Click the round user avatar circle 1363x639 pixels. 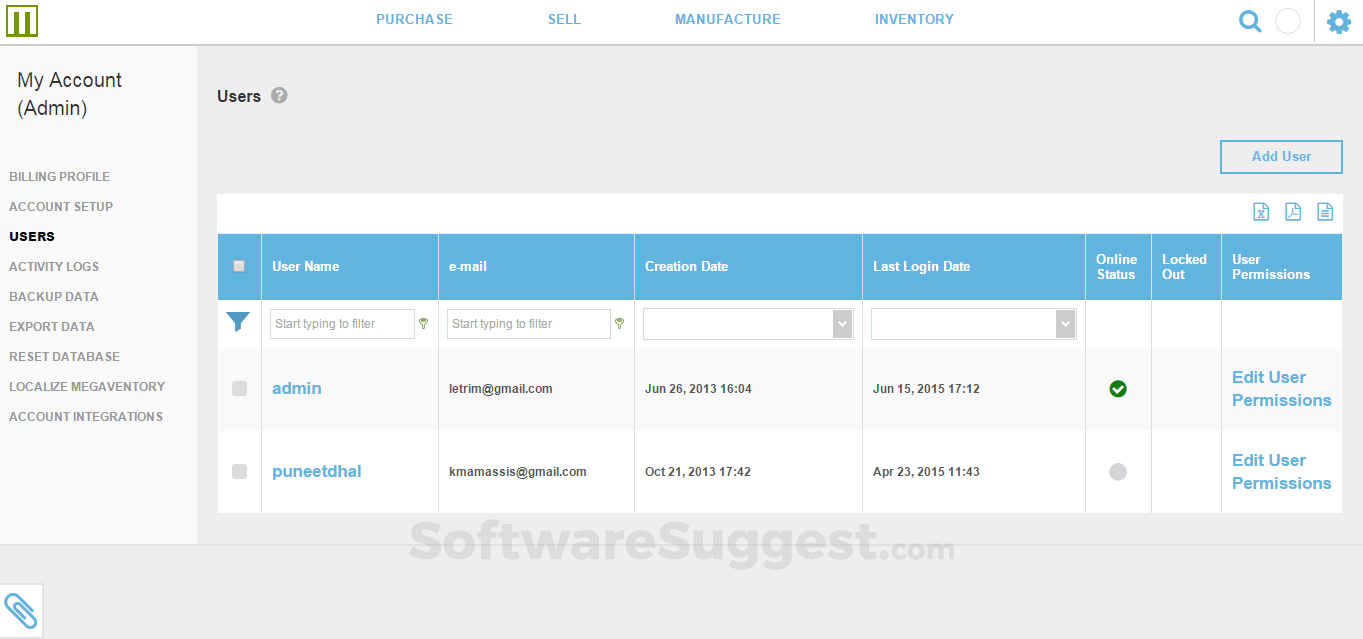coord(1288,21)
